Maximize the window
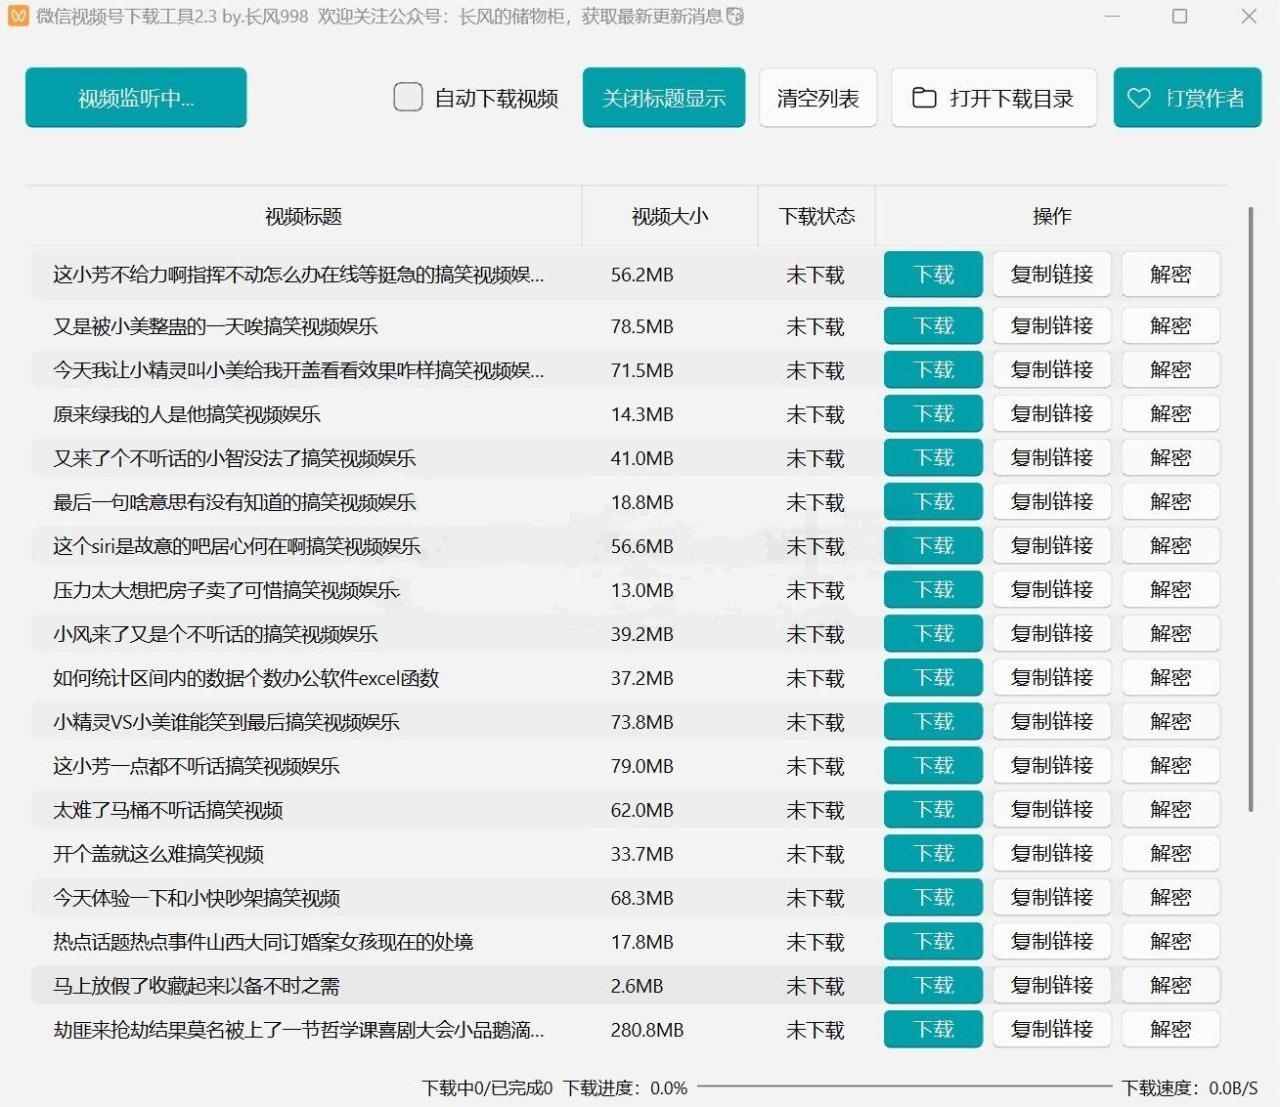Screen dimensions: 1280x1107 click(x=1180, y=16)
